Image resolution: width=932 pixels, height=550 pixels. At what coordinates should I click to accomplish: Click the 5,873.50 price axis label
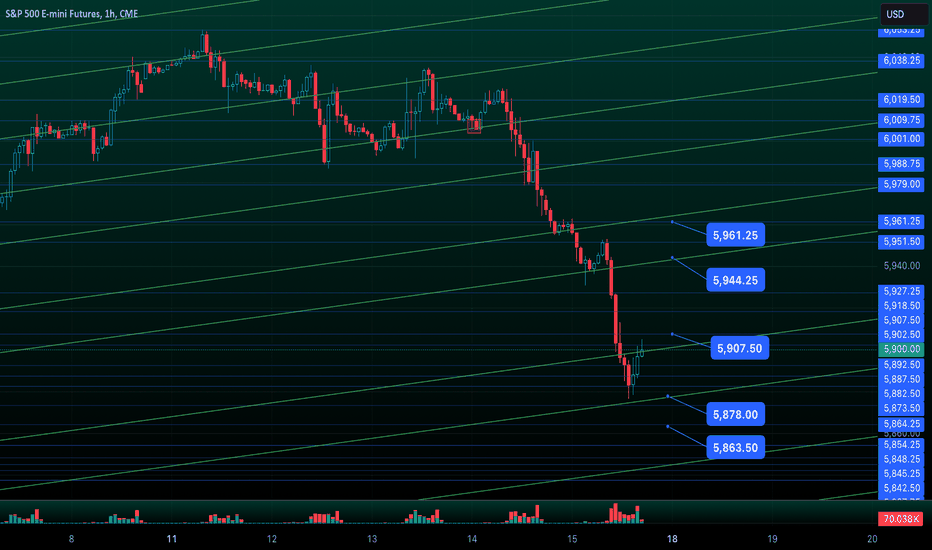click(x=901, y=408)
